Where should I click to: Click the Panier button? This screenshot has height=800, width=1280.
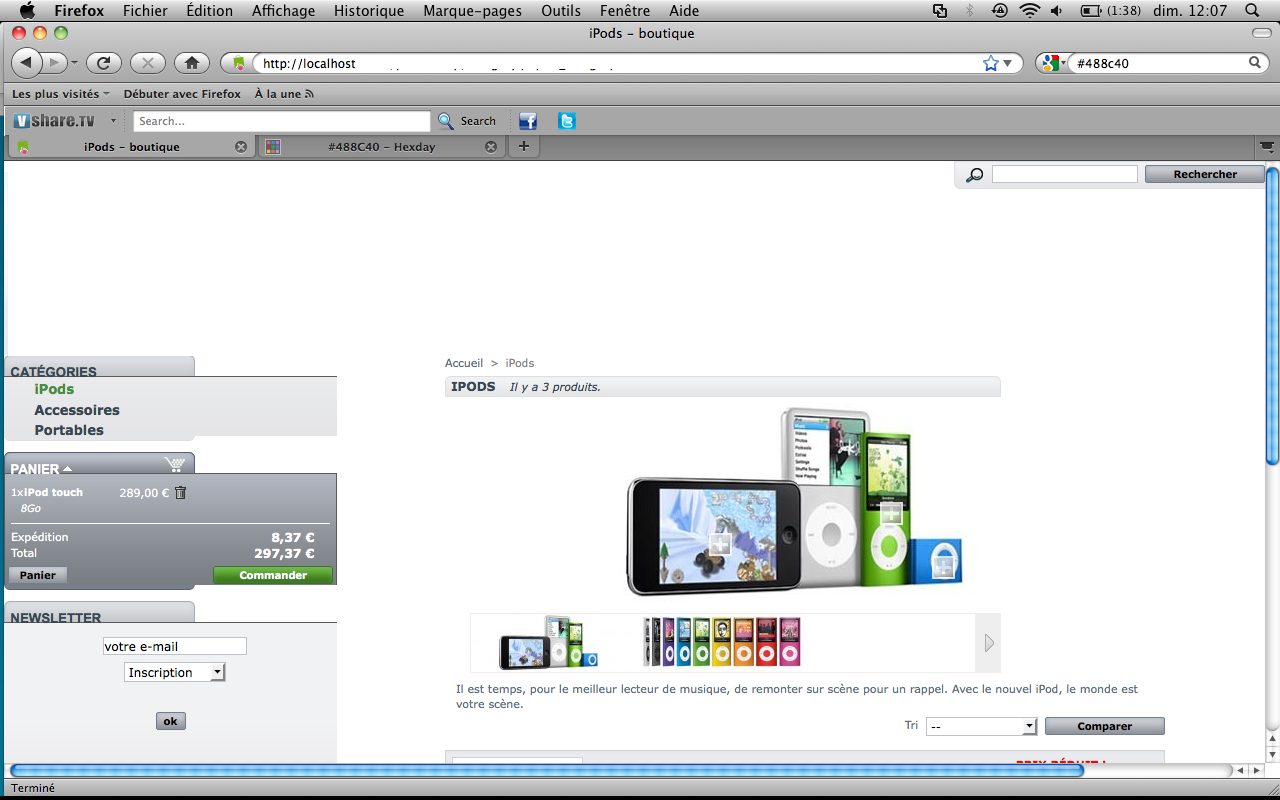point(38,575)
